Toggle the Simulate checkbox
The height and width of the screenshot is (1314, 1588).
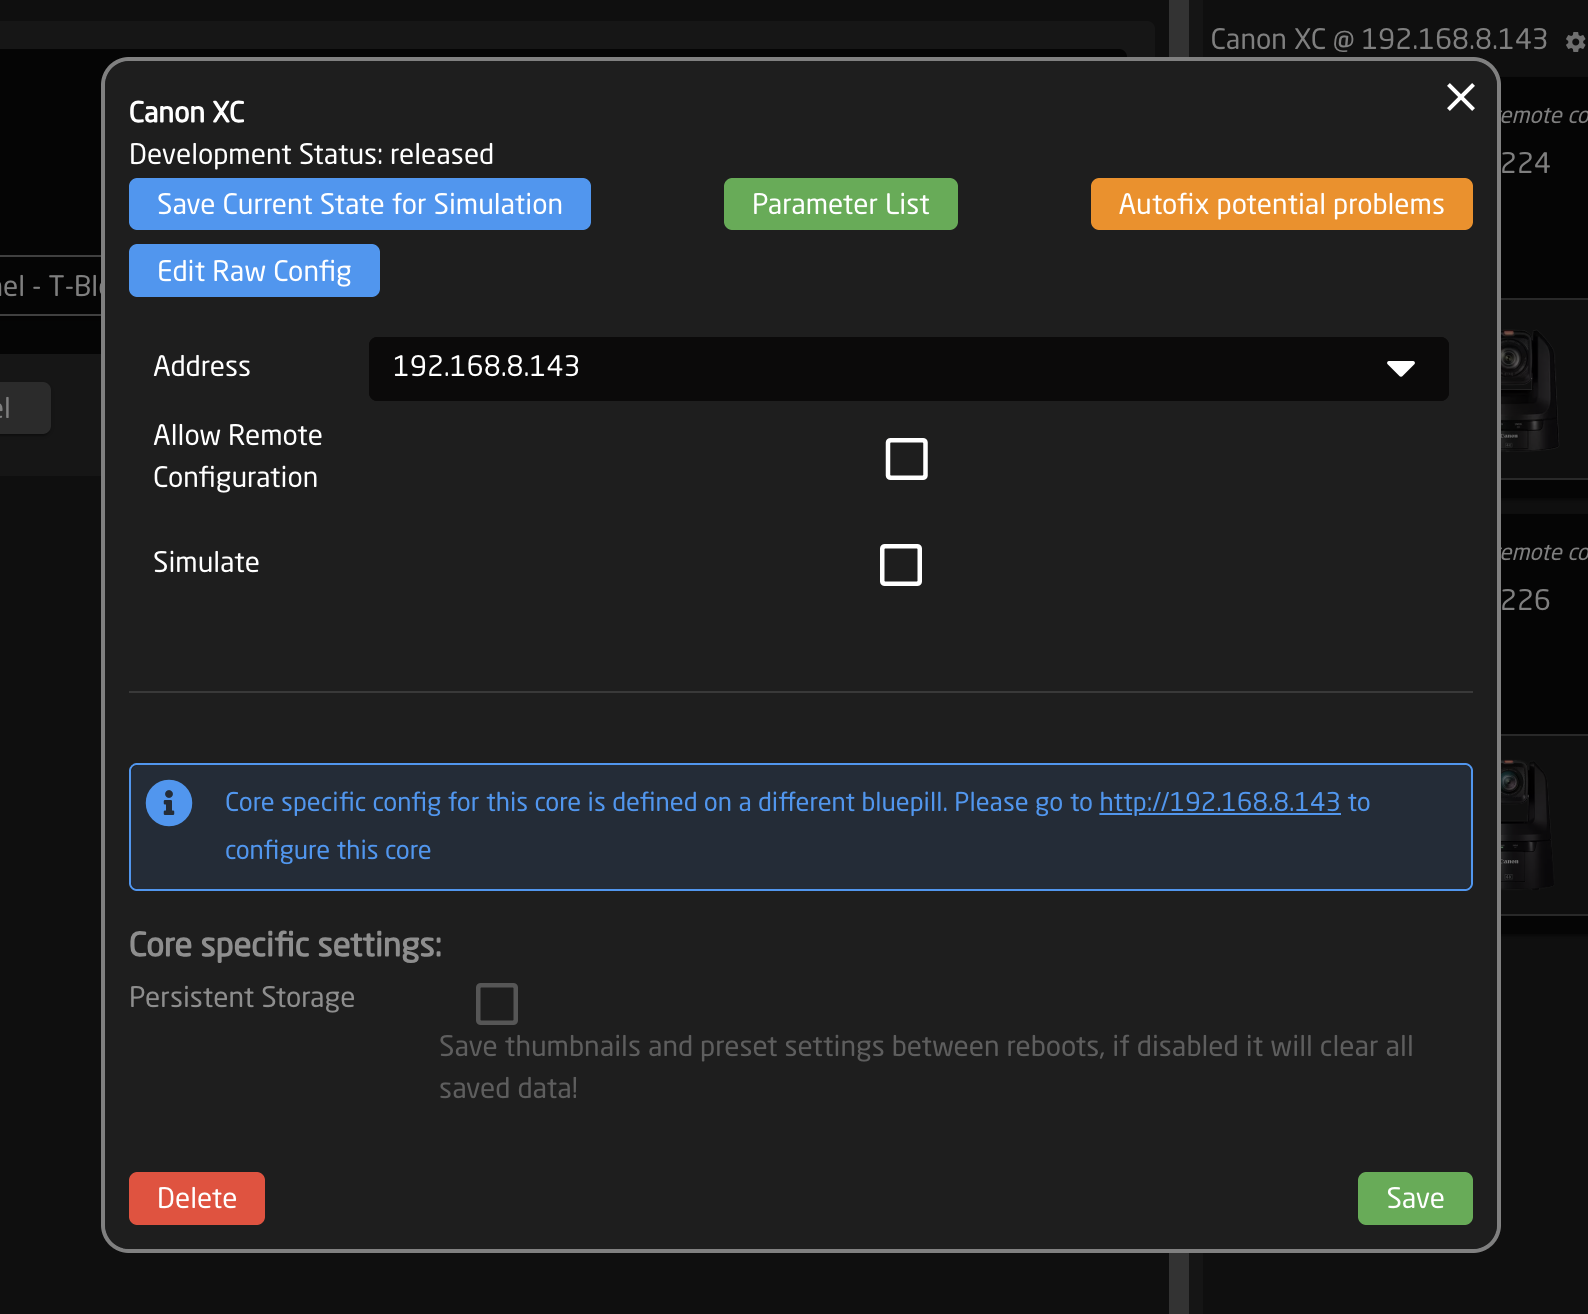tap(900, 565)
